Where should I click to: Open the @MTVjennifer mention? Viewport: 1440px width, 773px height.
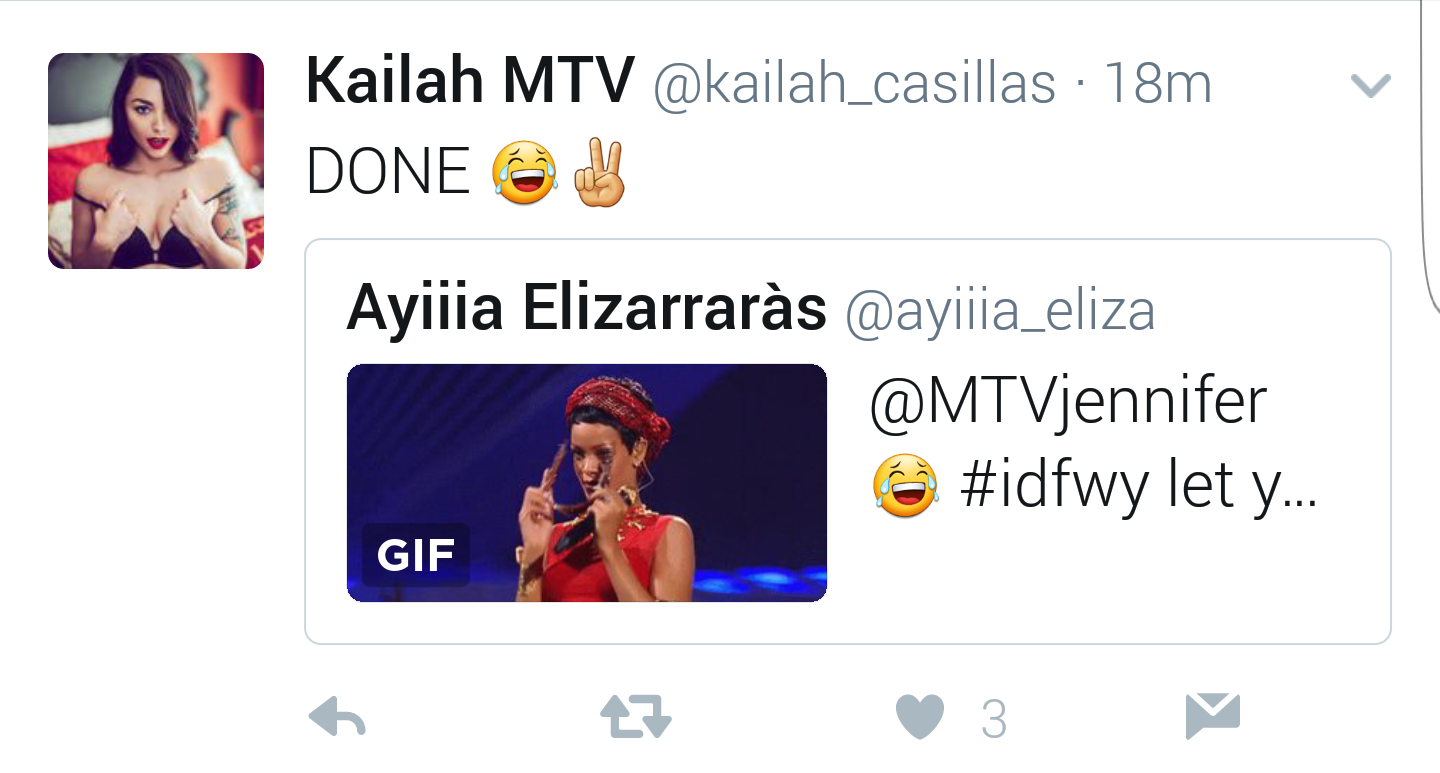click(1068, 403)
